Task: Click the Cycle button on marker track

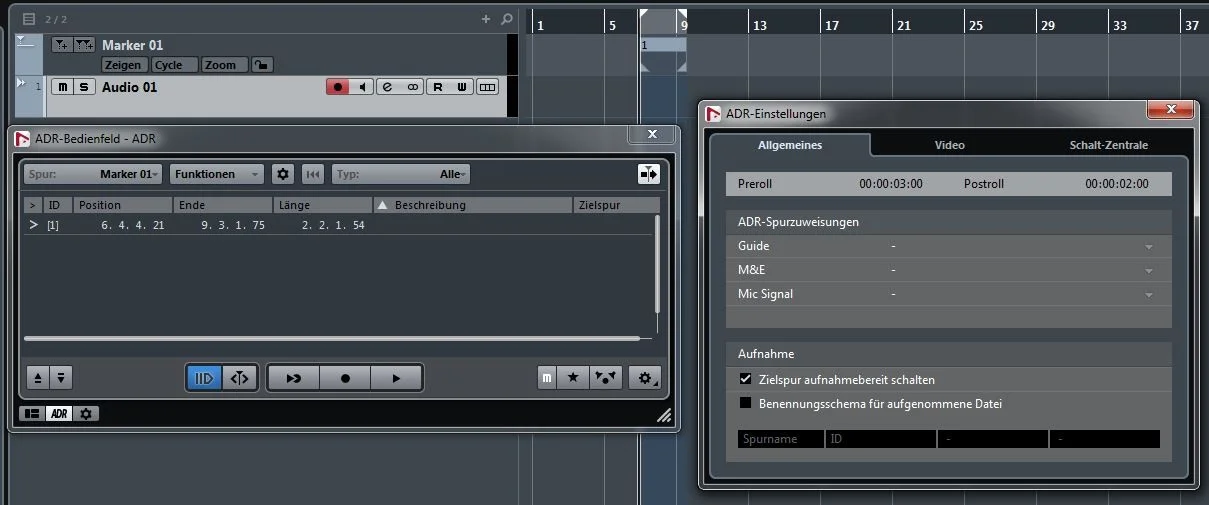Action: (x=174, y=65)
